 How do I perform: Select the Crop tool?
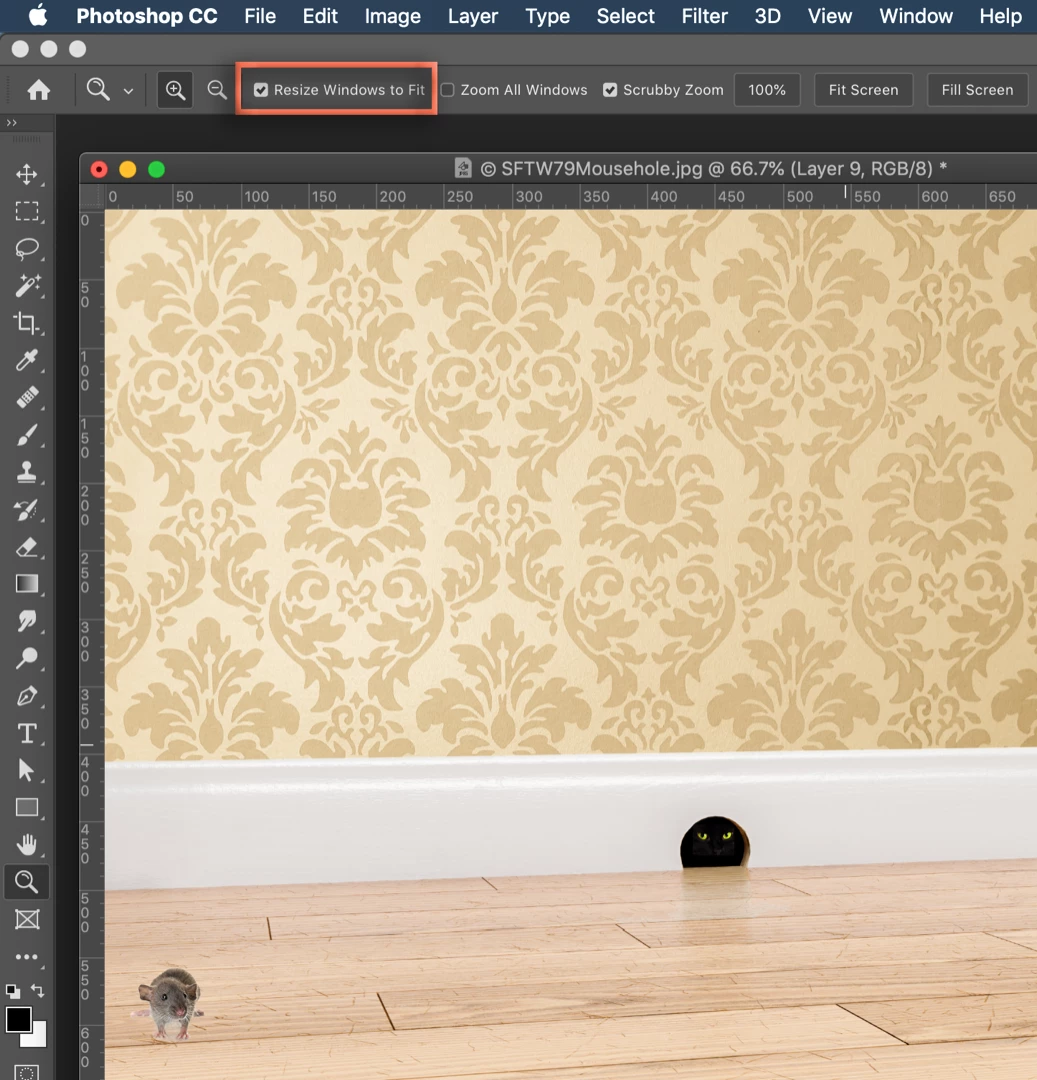(27, 322)
